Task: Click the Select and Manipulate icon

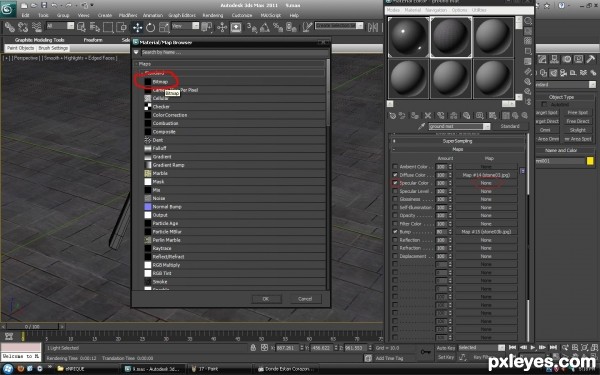Action: pos(222,27)
